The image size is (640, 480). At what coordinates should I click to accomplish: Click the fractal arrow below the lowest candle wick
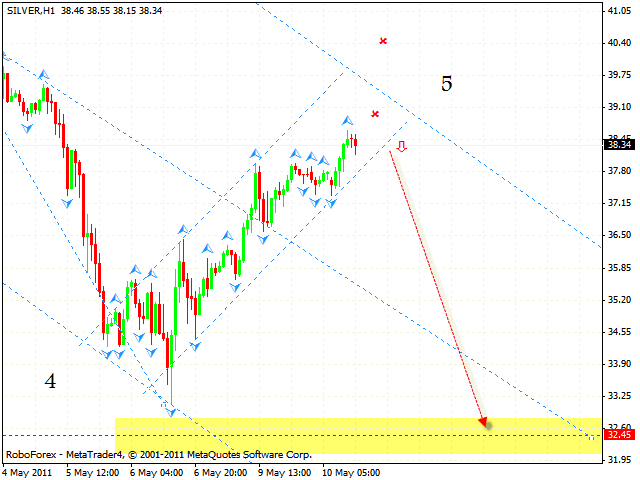tap(171, 411)
